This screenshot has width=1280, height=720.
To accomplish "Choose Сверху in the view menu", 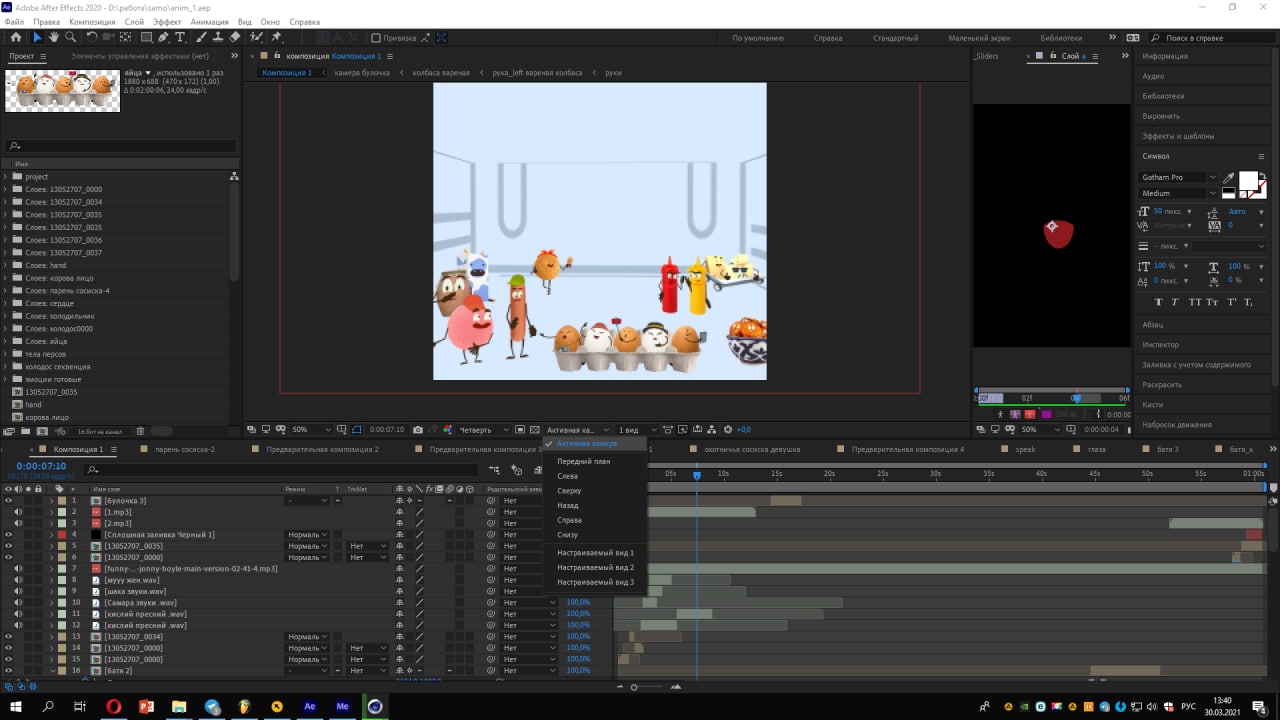I will [569, 491].
